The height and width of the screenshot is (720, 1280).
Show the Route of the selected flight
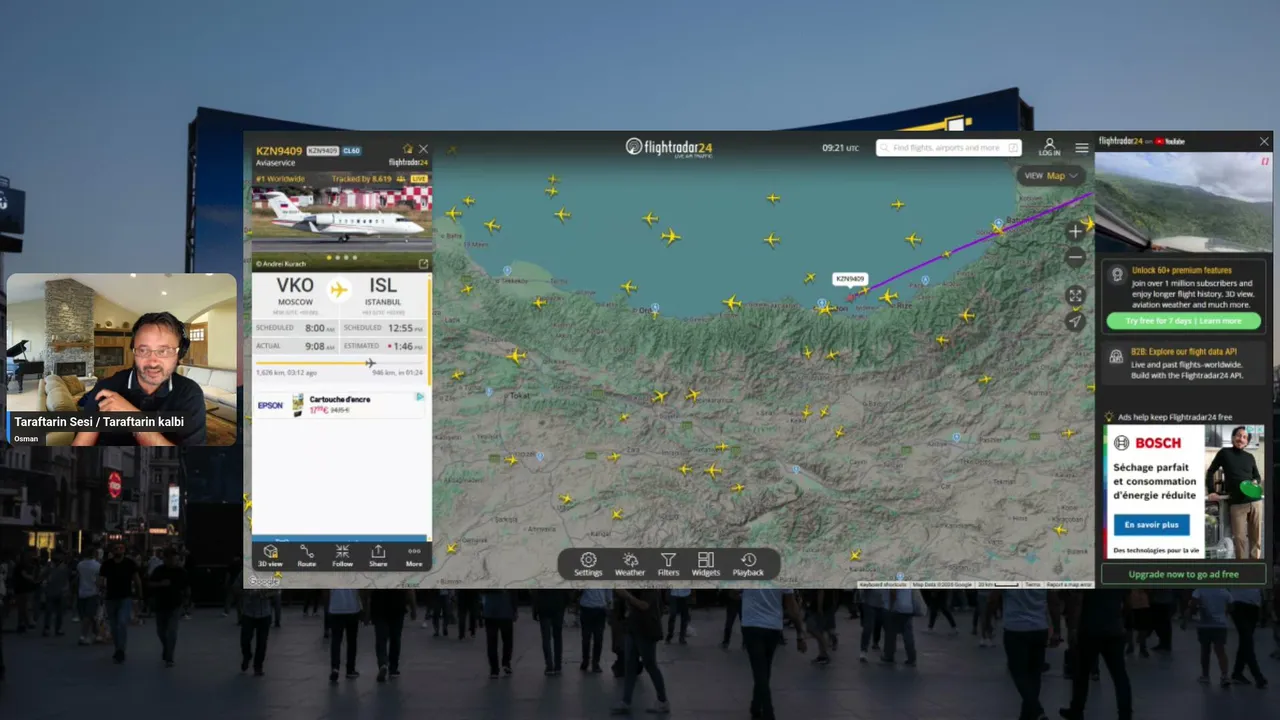(x=307, y=556)
